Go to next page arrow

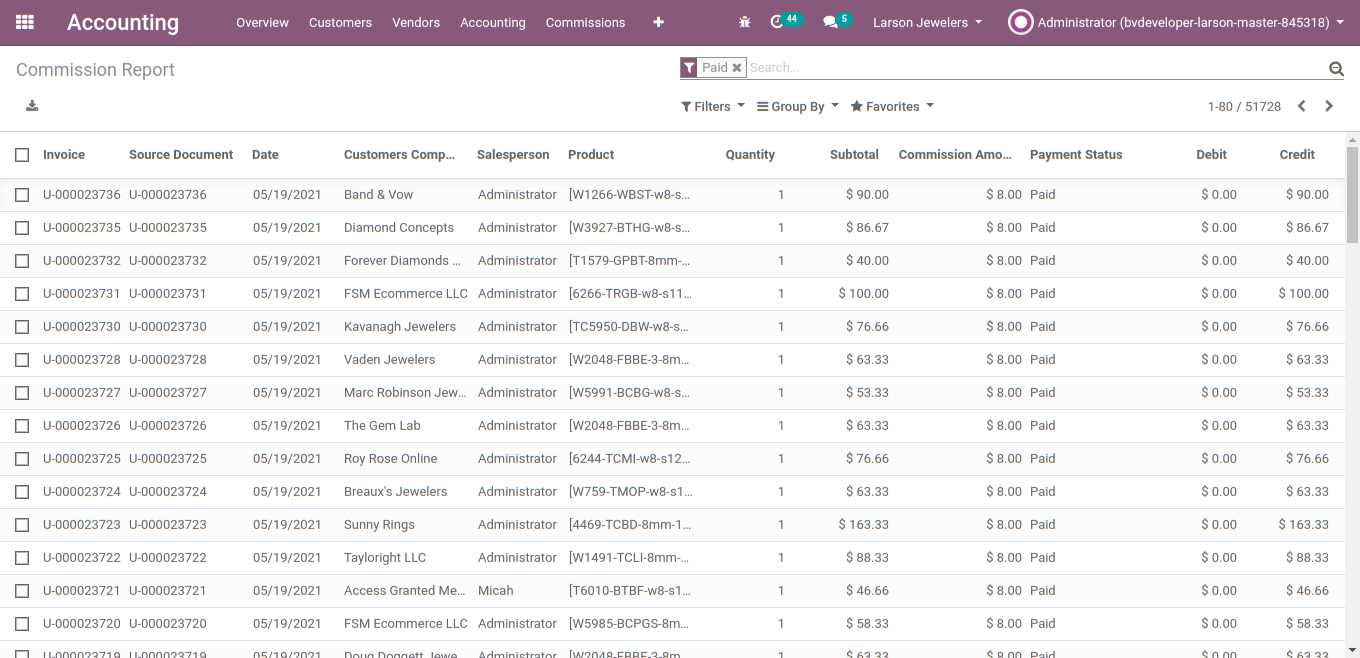pos(1329,106)
